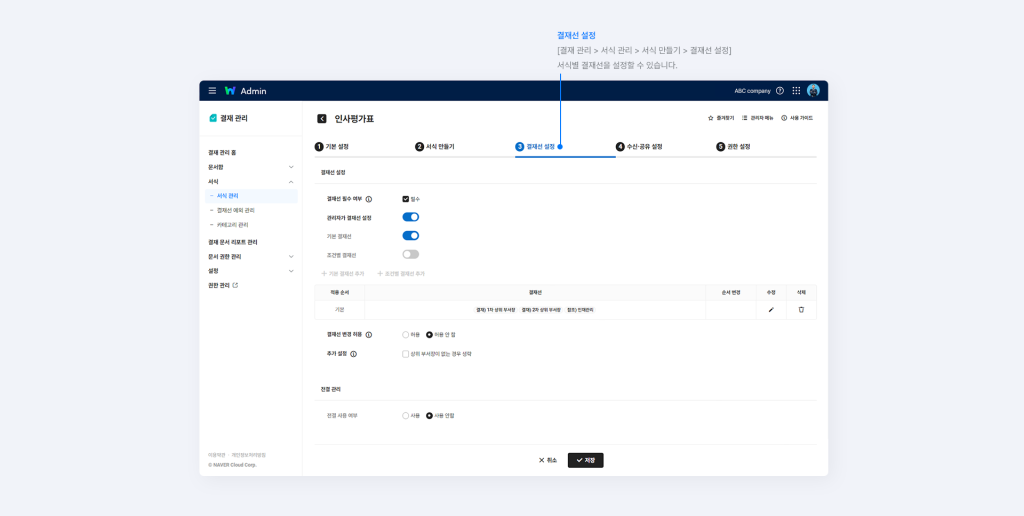Check 상위 부서장이 없는 경우 생략

(406, 354)
